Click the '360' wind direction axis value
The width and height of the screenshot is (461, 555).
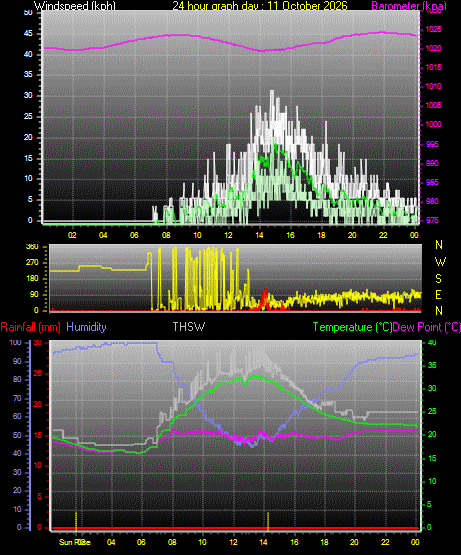click(x=32, y=246)
